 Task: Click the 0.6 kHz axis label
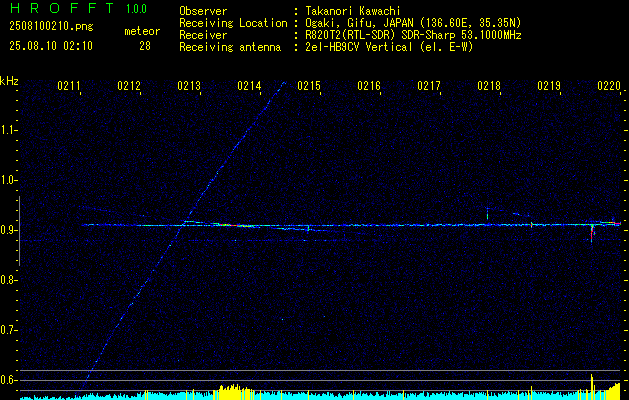[8, 380]
